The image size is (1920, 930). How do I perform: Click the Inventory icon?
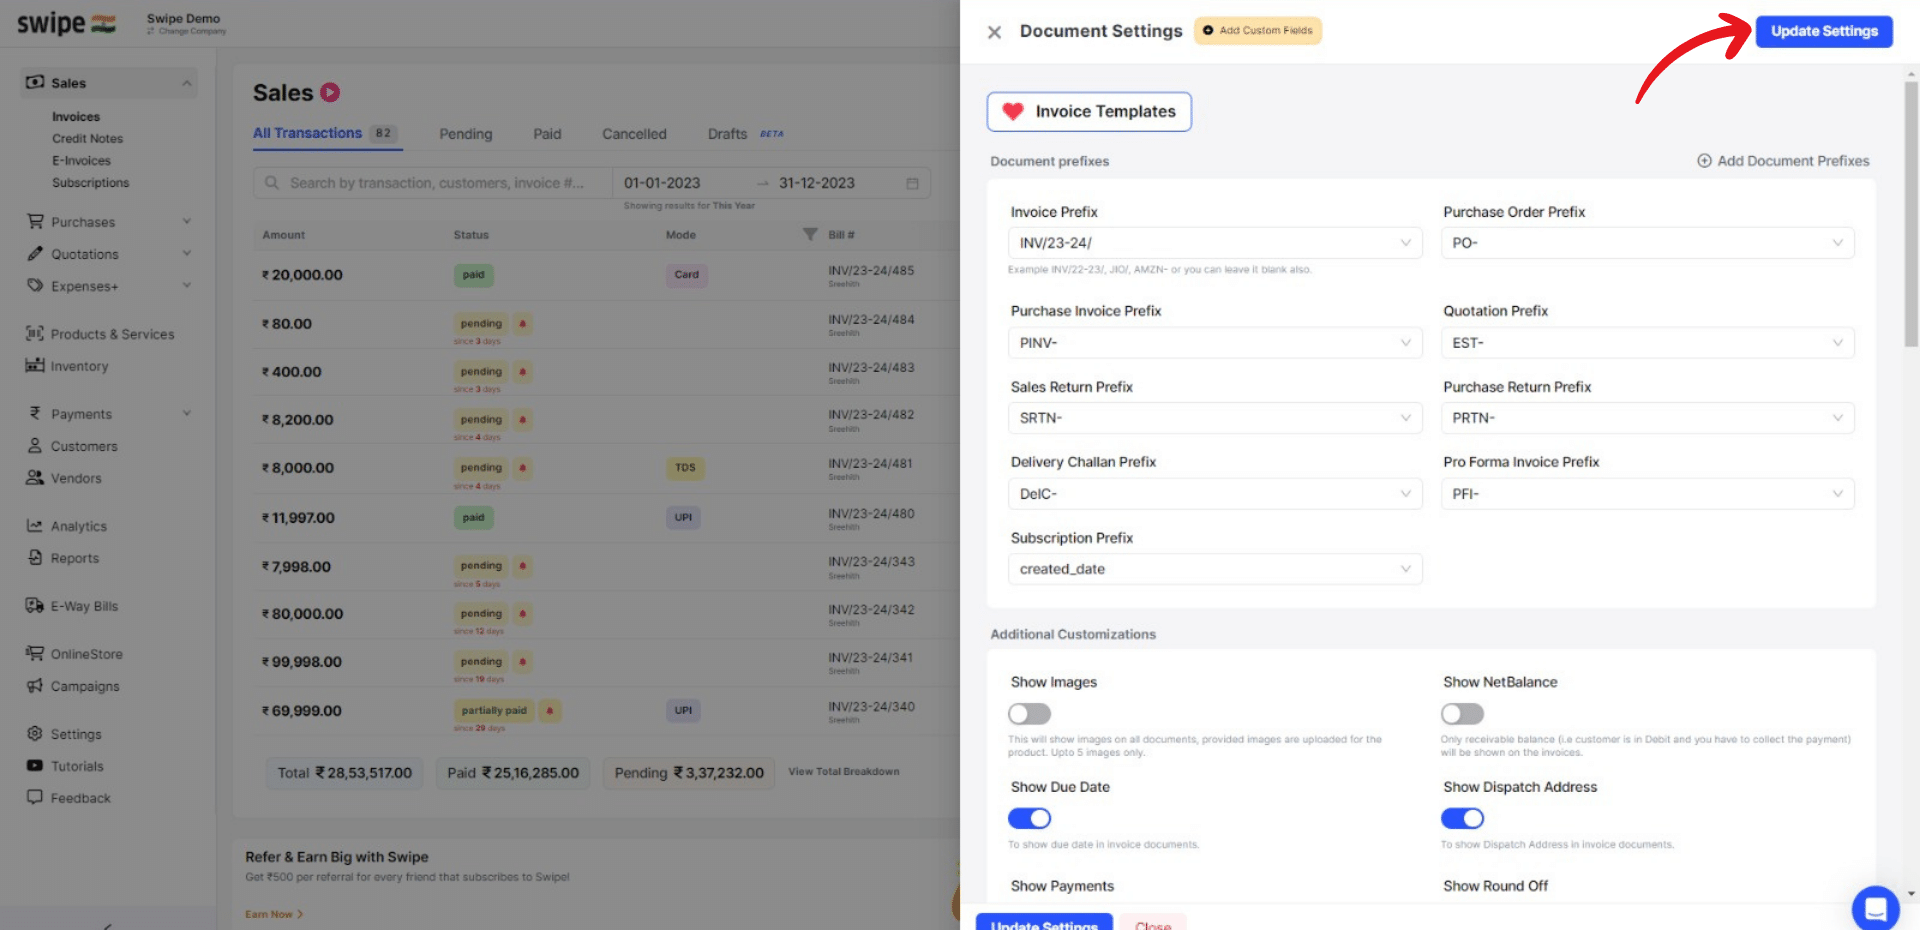[x=35, y=365]
